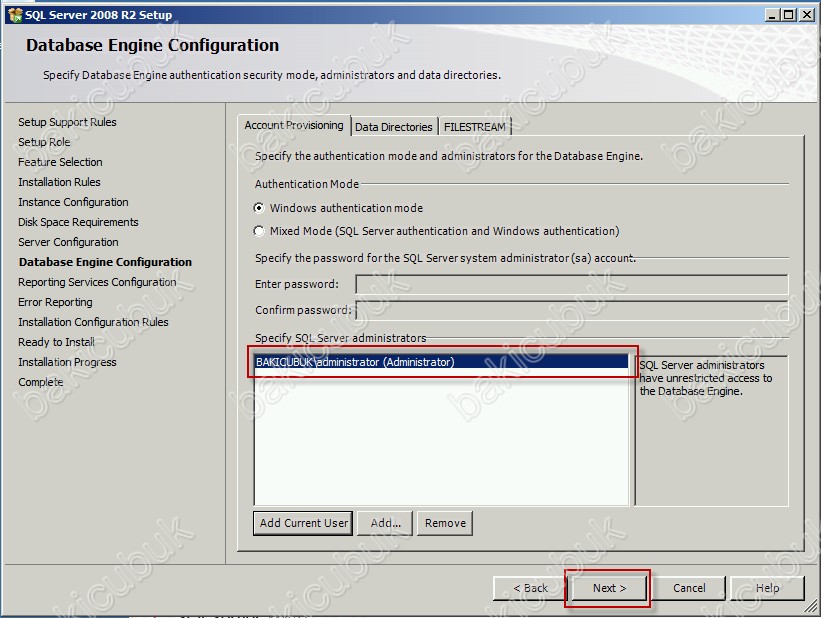Open the Data Directories tab
The height and width of the screenshot is (618, 821).
click(x=394, y=127)
